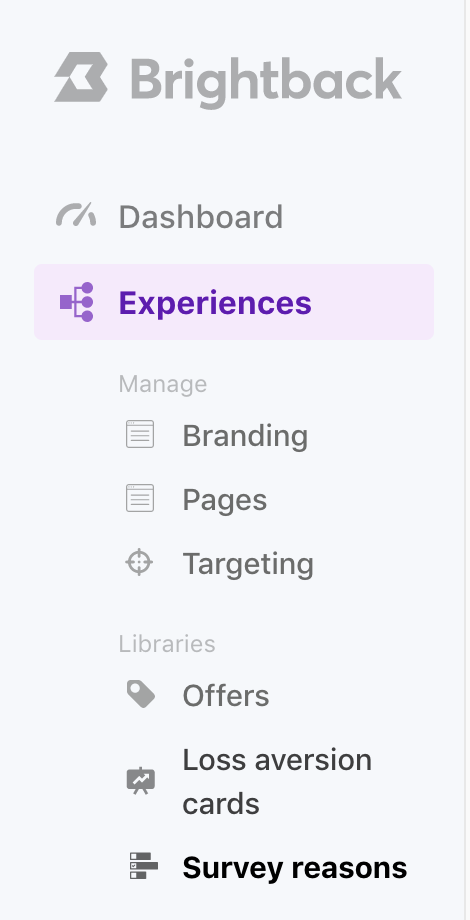Click the Manage section heading

163,384
